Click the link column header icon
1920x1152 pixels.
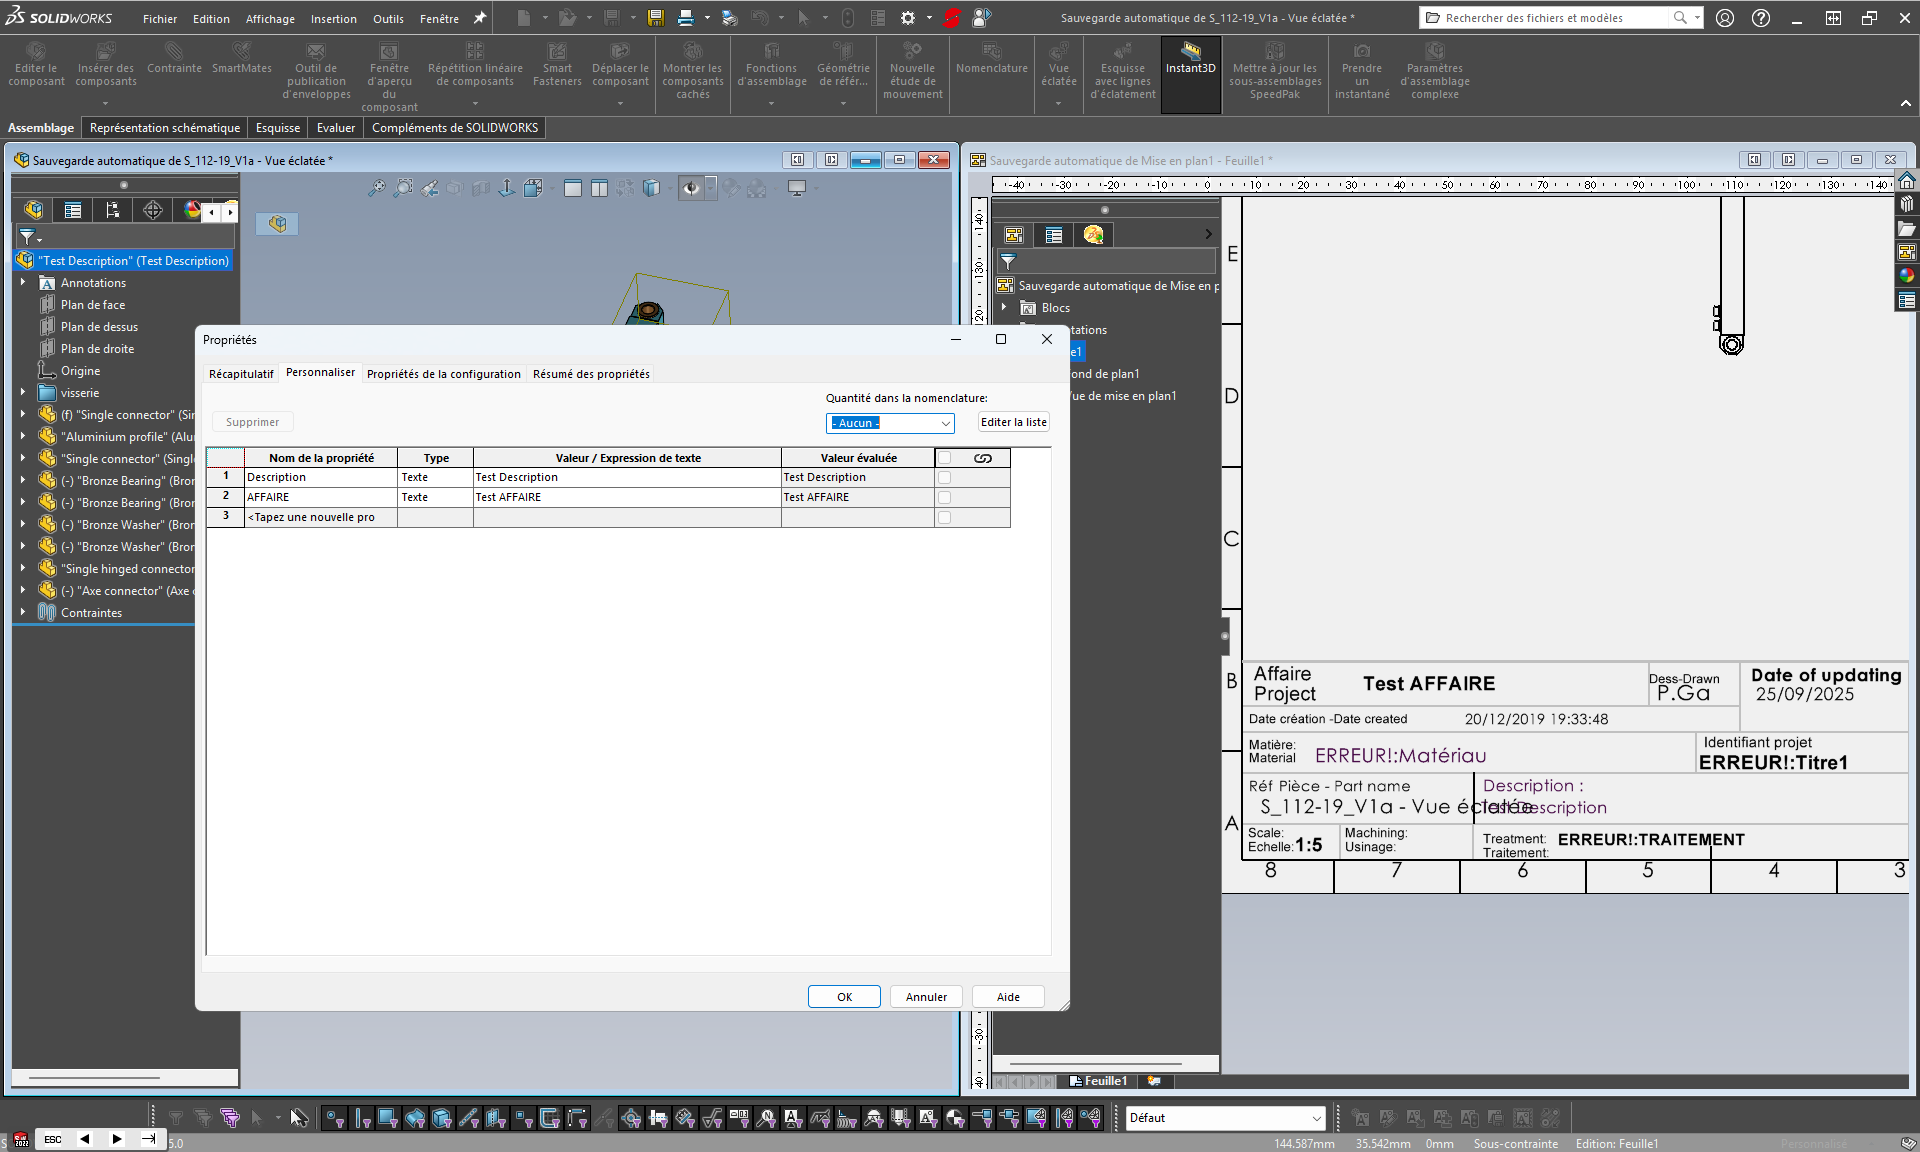pos(982,458)
